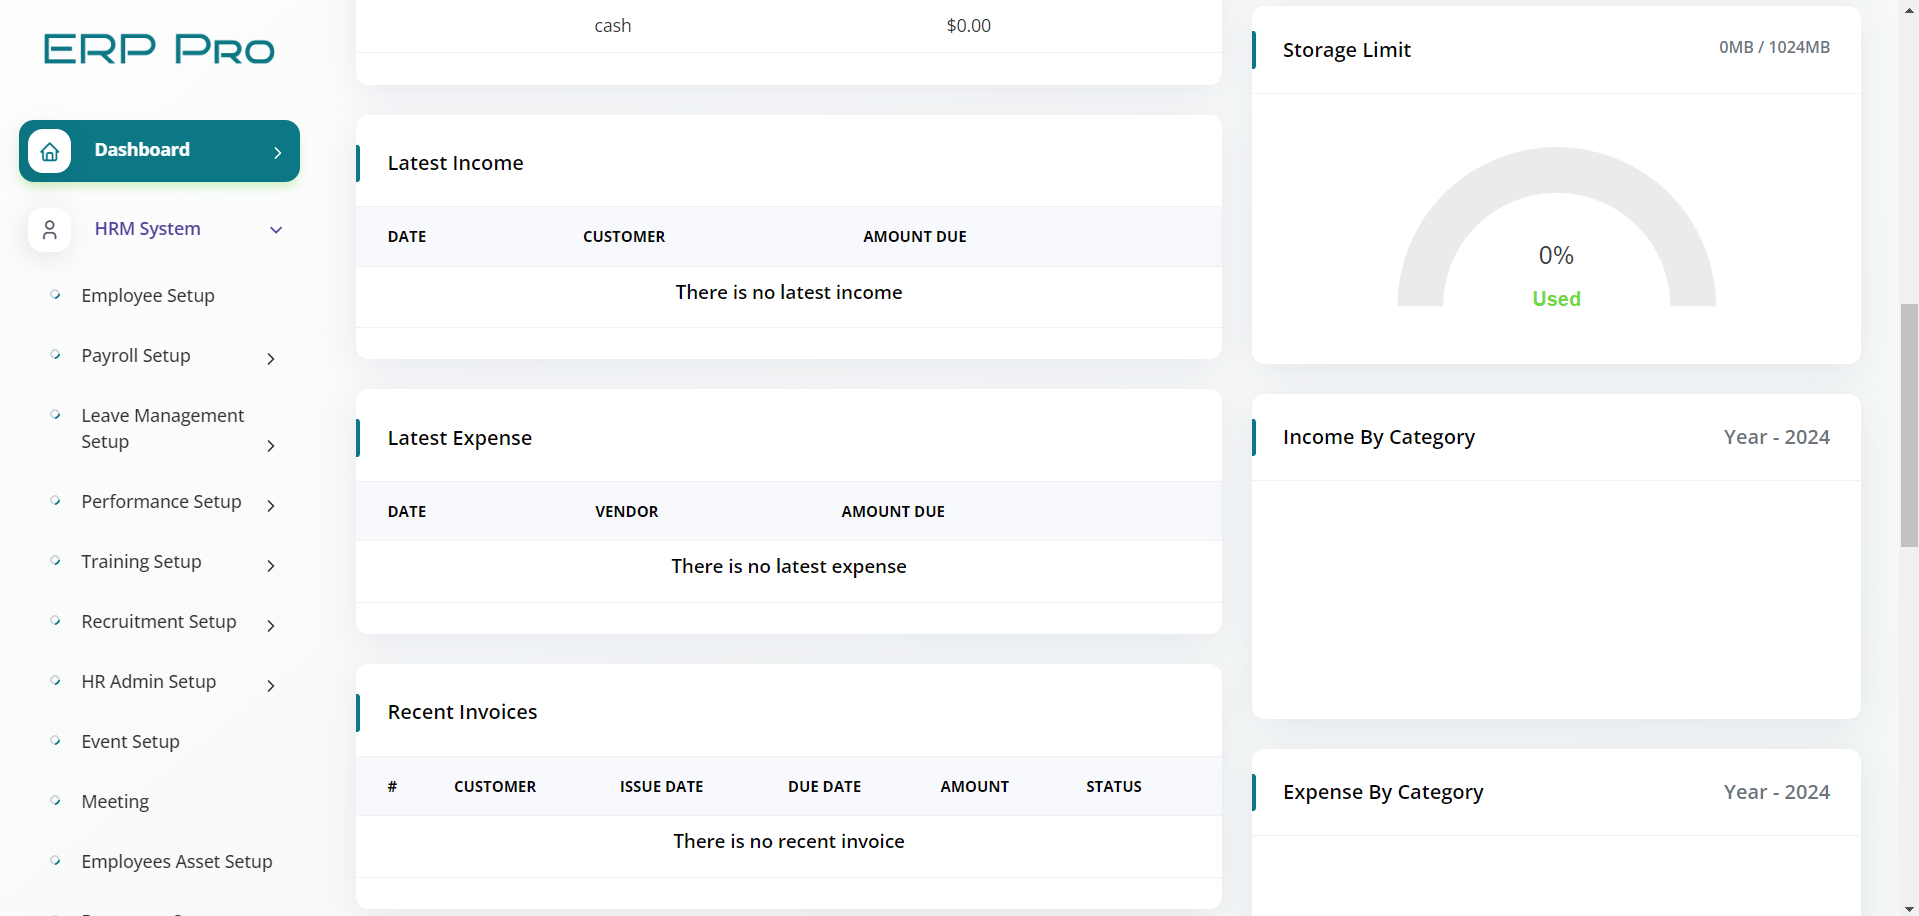Click the Amount column header in Recent Invoices

point(974,787)
